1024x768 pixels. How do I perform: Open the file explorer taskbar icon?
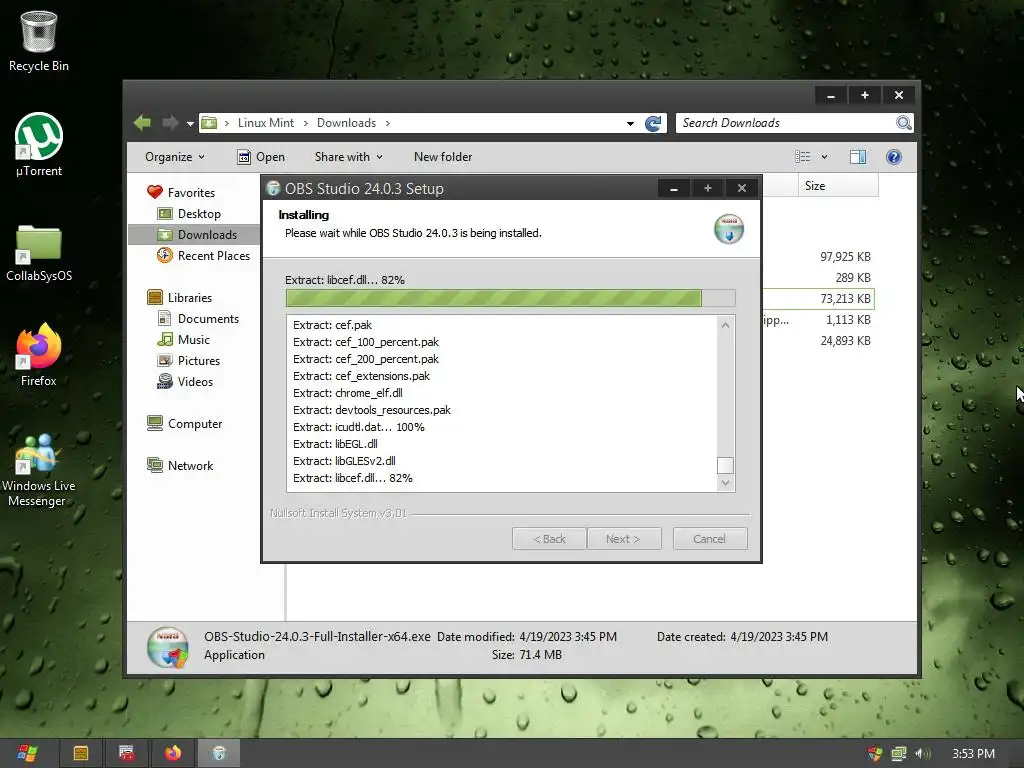[x=80, y=753]
